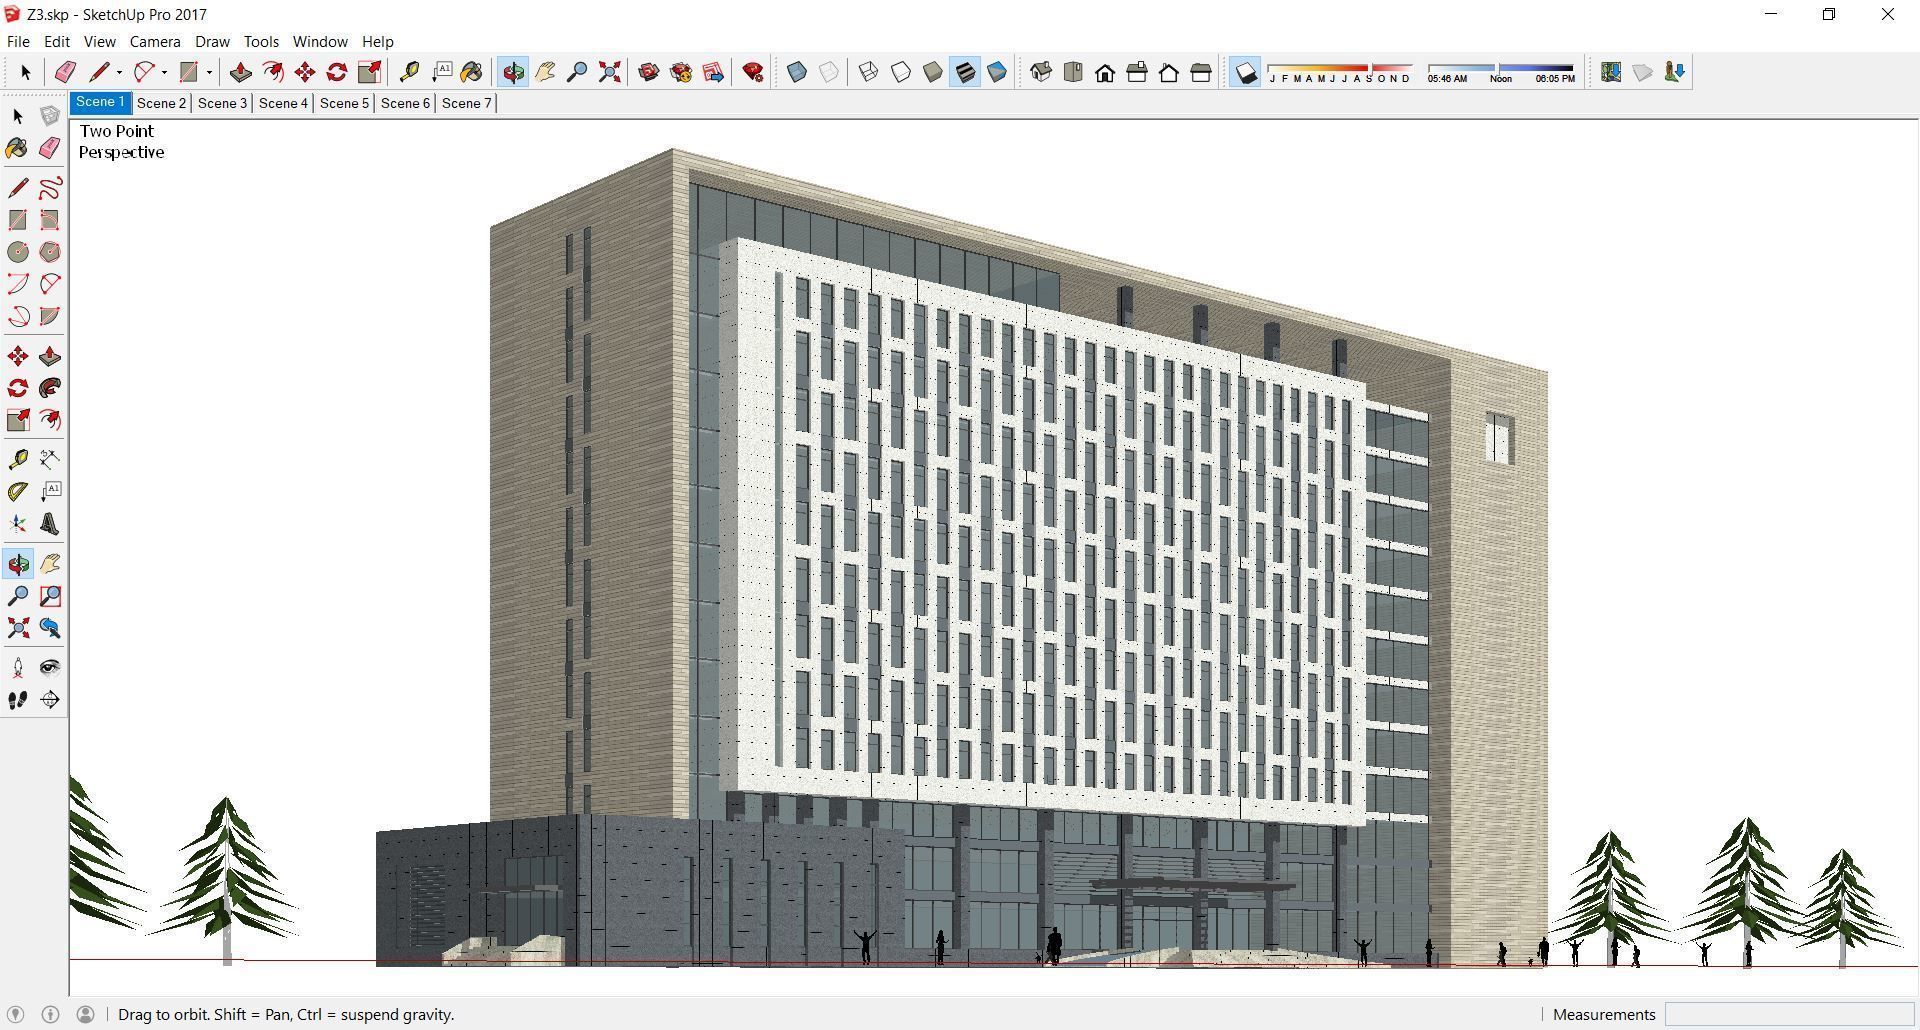Select the Look Around eye tool
The height and width of the screenshot is (1030, 1920).
tap(50, 668)
